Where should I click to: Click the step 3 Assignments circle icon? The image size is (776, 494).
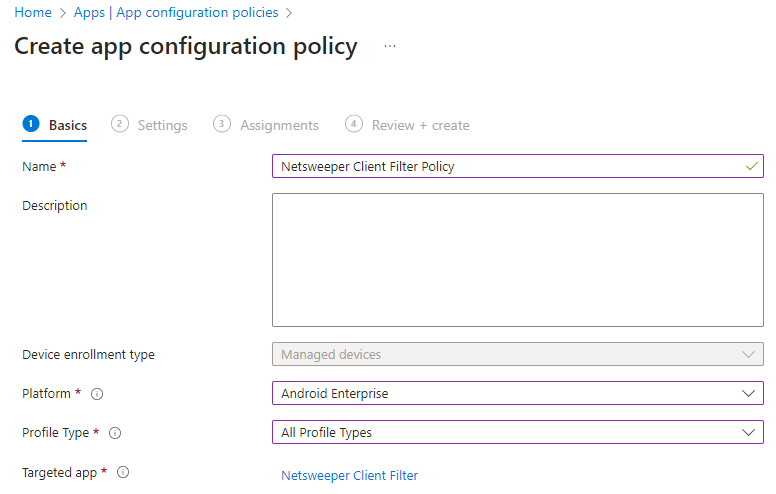pos(222,124)
